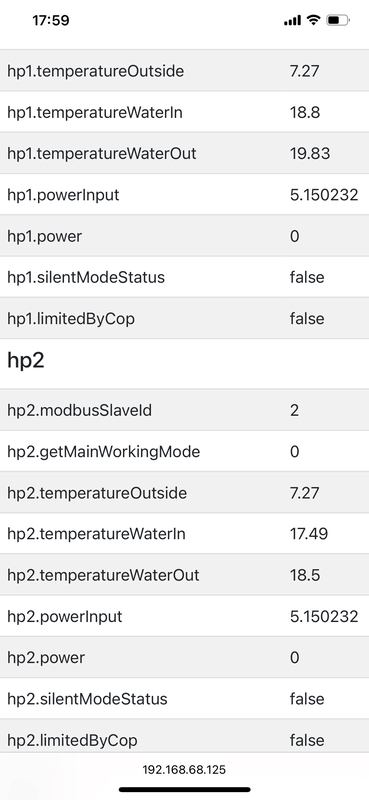Tap the Wi-Fi status icon
Viewport: 369px width, 800px height.
(313, 20)
